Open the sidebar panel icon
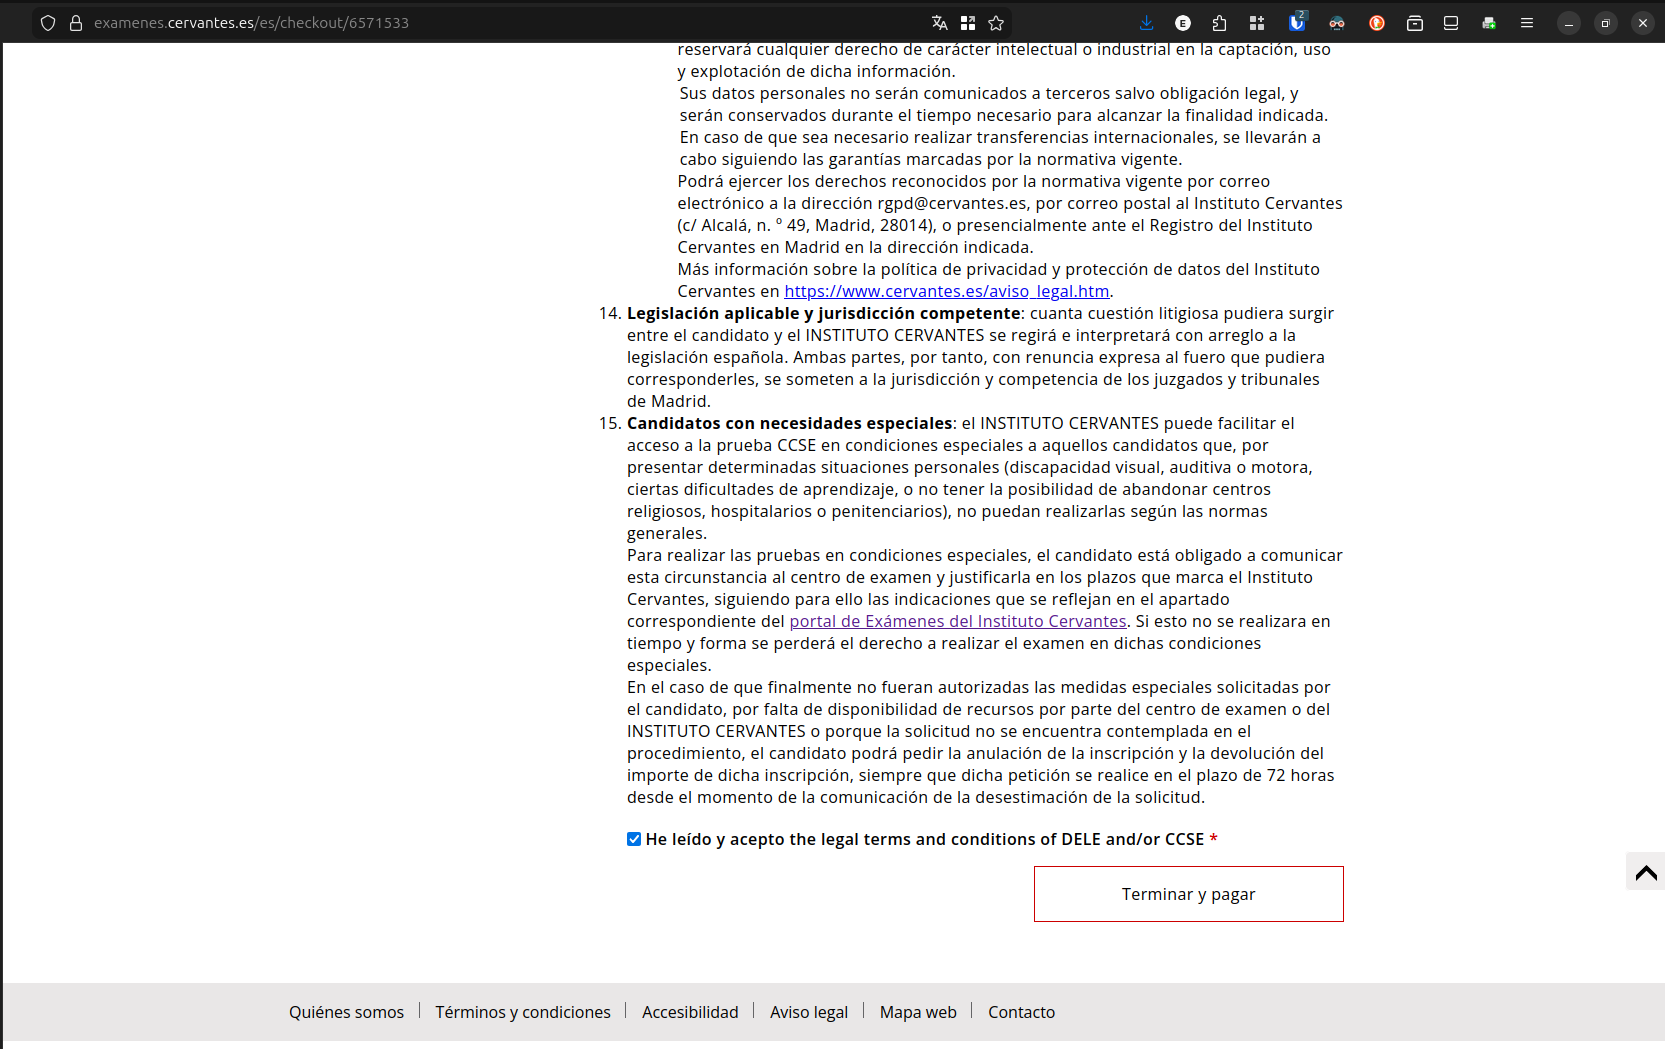This screenshot has height=1049, width=1665. [1451, 23]
